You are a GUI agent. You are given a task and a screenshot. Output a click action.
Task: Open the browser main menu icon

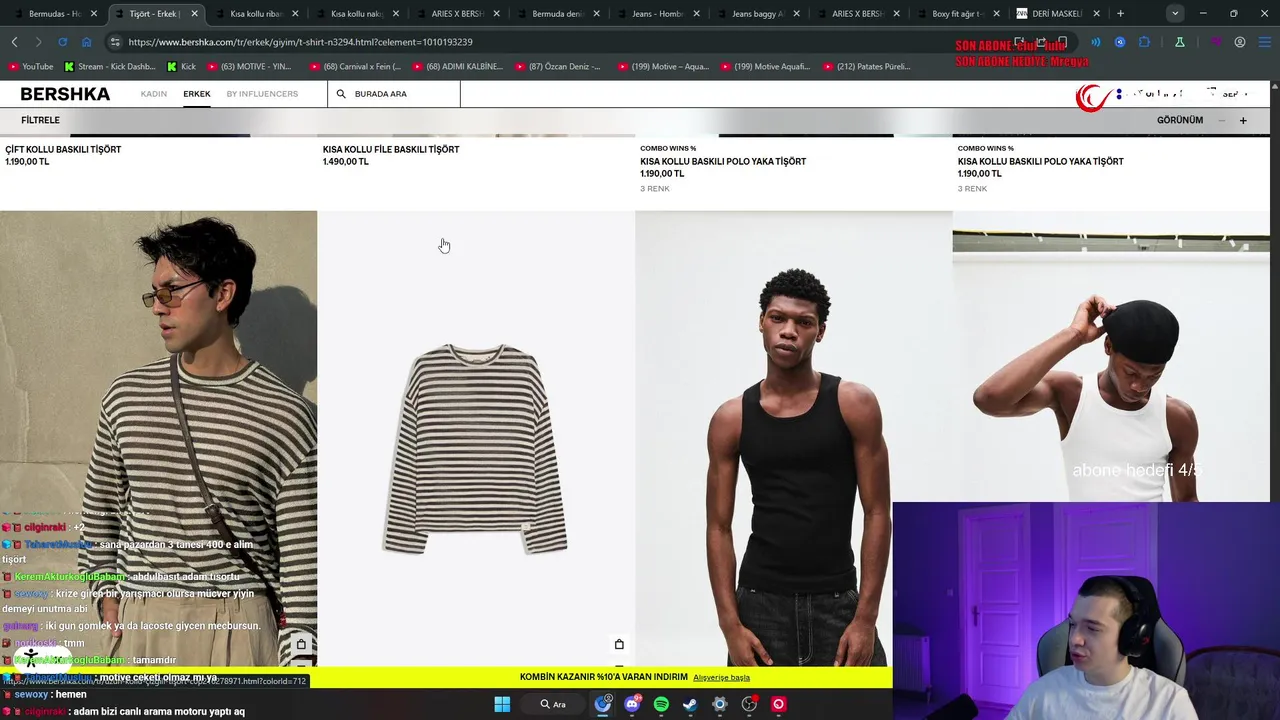[1264, 42]
